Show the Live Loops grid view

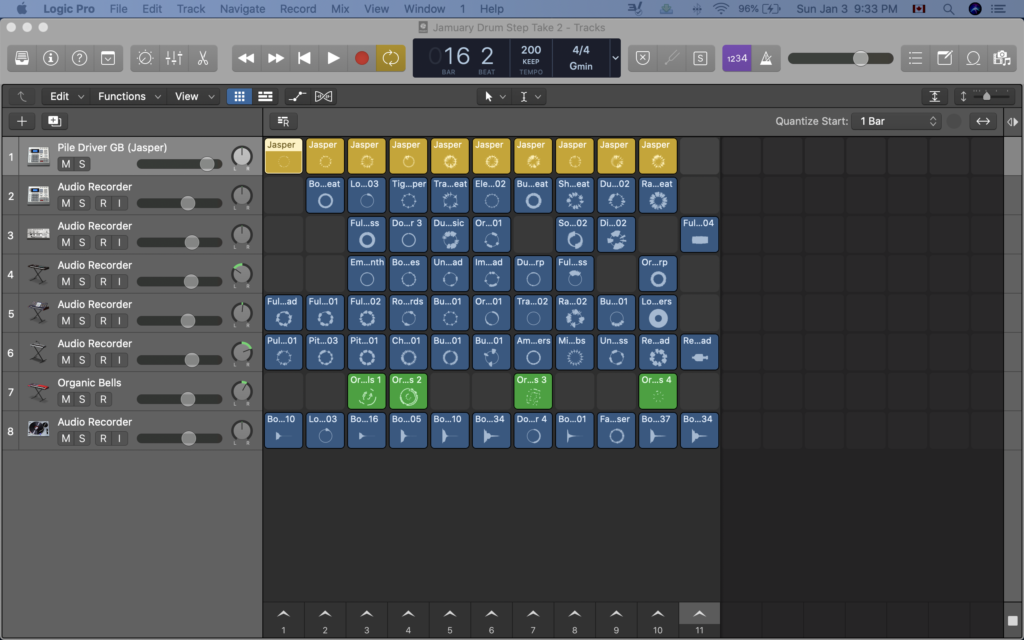[x=240, y=97]
